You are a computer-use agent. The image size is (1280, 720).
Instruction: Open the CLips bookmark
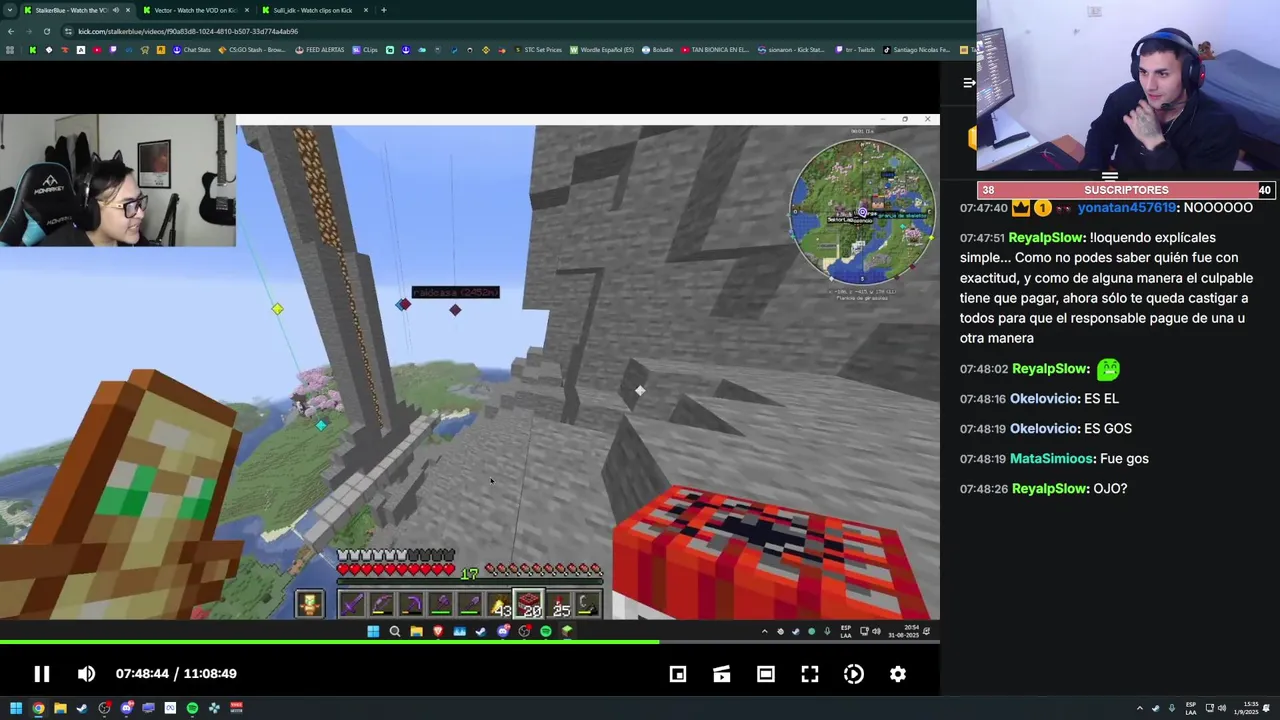pos(365,50)
